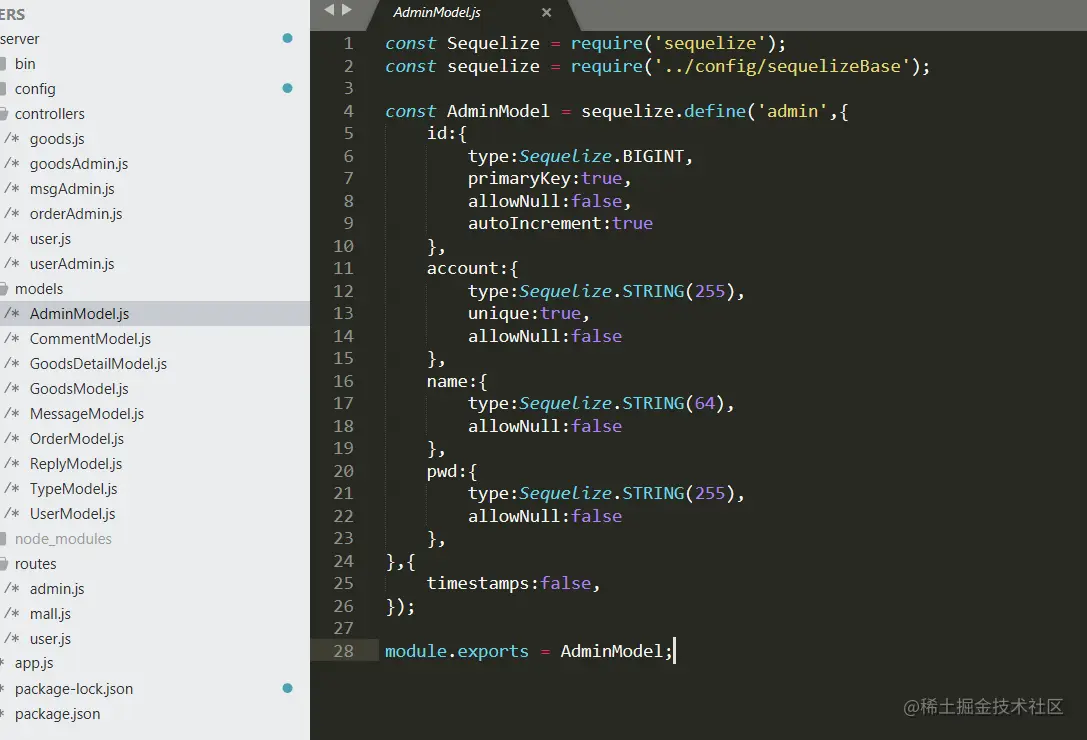The height and width of the screenshot is (740, 1087).
Task: Collapse the models folder
Action: (39, 289)
